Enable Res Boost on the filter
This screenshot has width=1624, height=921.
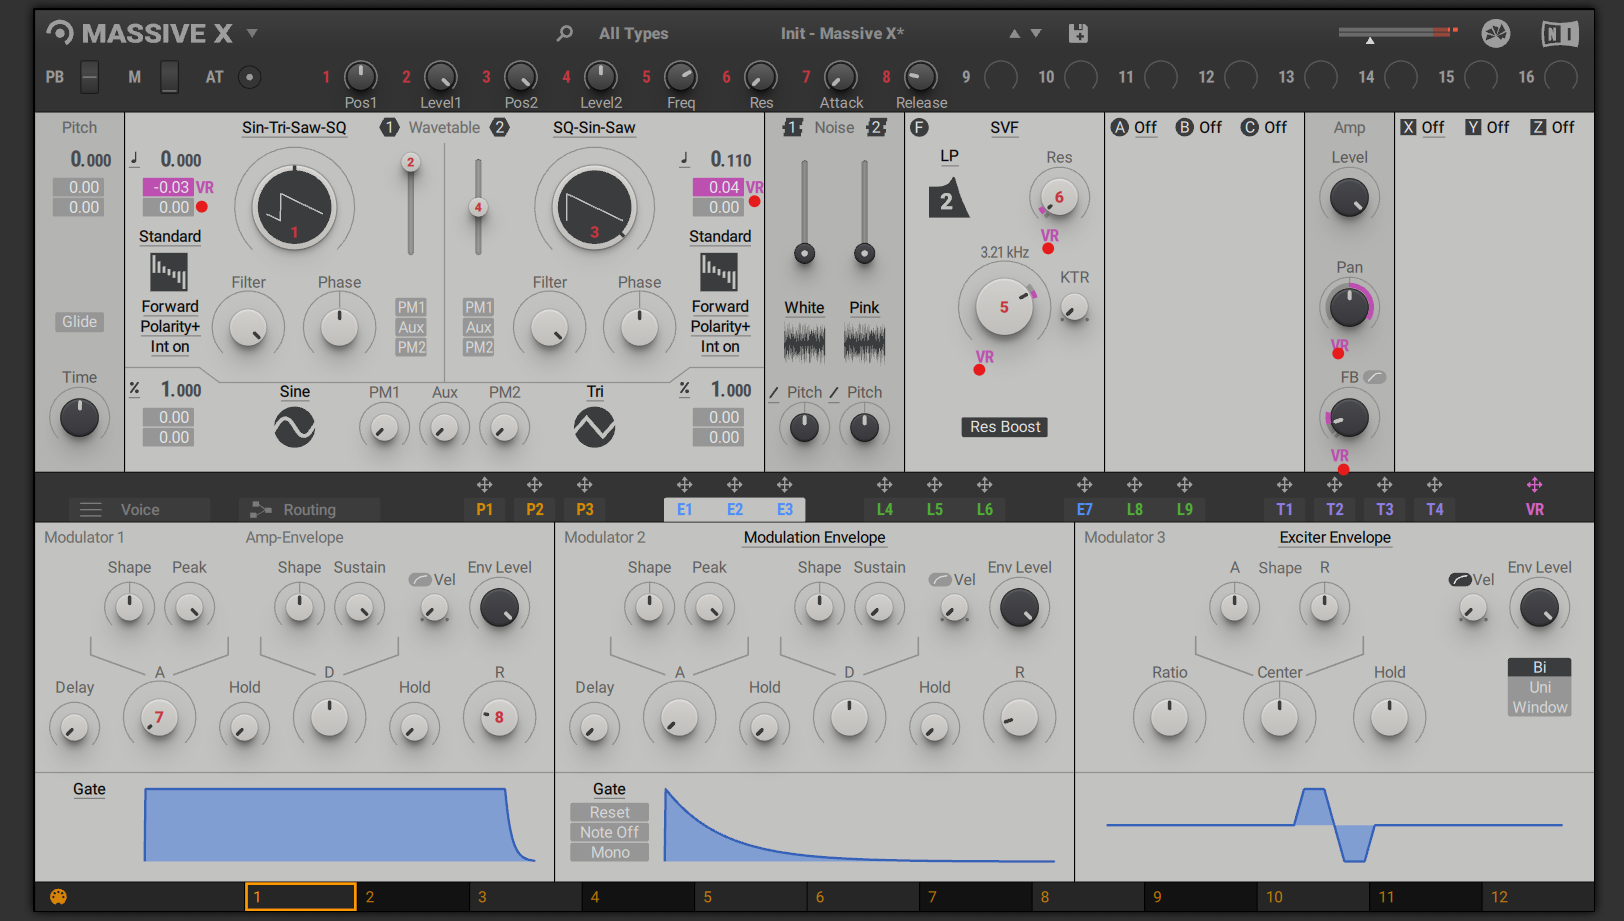[x=1005, y=427]
